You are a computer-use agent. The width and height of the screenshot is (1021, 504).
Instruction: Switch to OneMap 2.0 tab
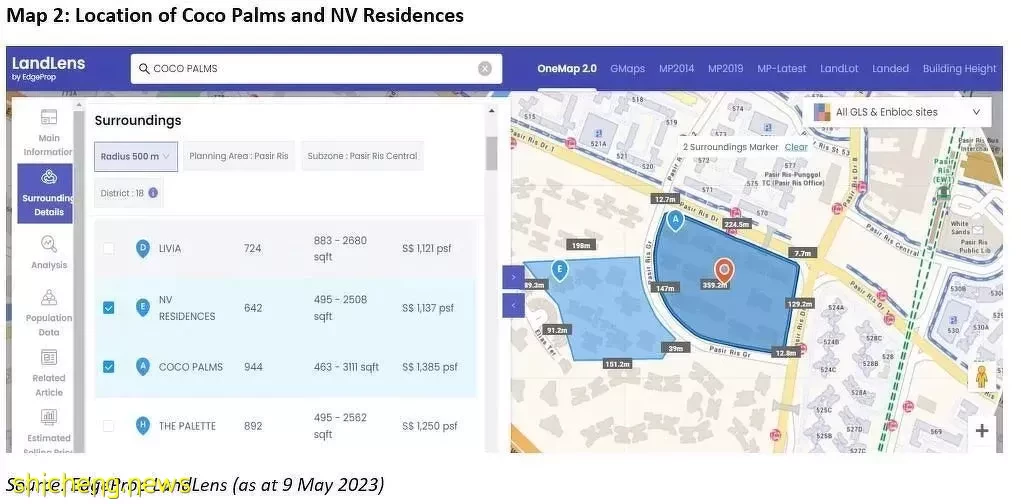[x=566, y=68]
